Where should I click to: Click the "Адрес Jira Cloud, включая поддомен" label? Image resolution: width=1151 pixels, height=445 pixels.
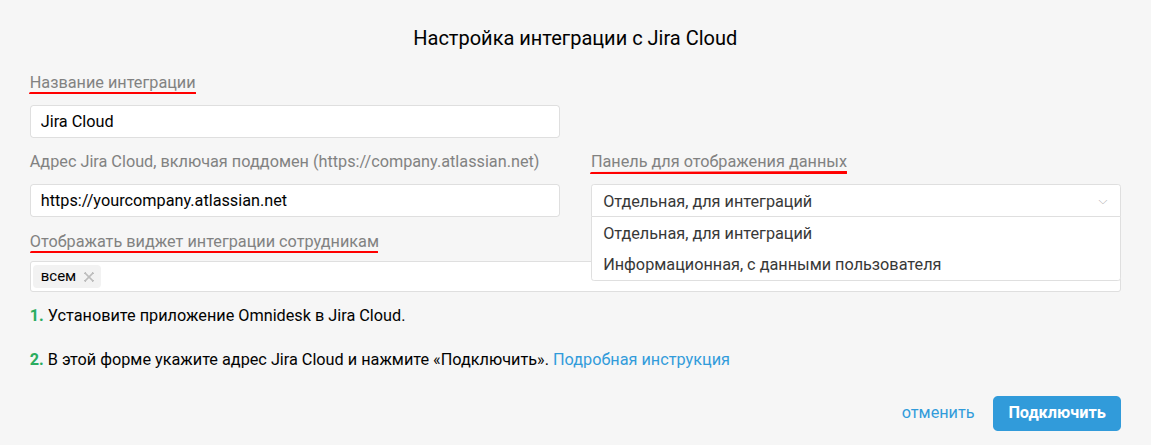pos(285,162)
